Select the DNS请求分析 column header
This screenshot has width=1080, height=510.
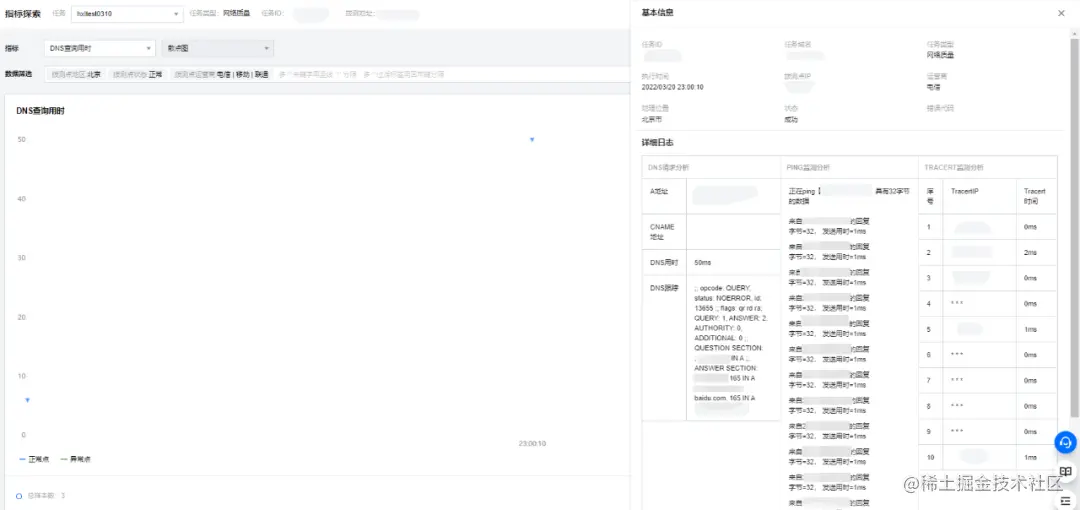pyautogui.click(x=668, y=167)
